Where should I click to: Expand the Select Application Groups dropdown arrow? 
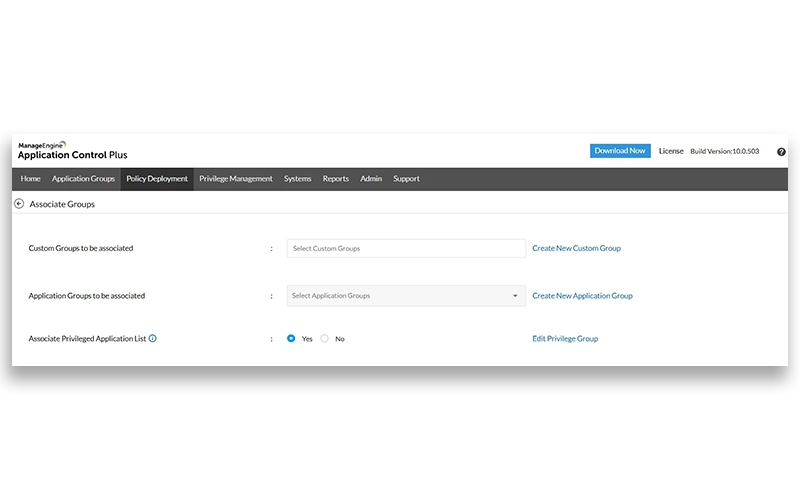515,296
